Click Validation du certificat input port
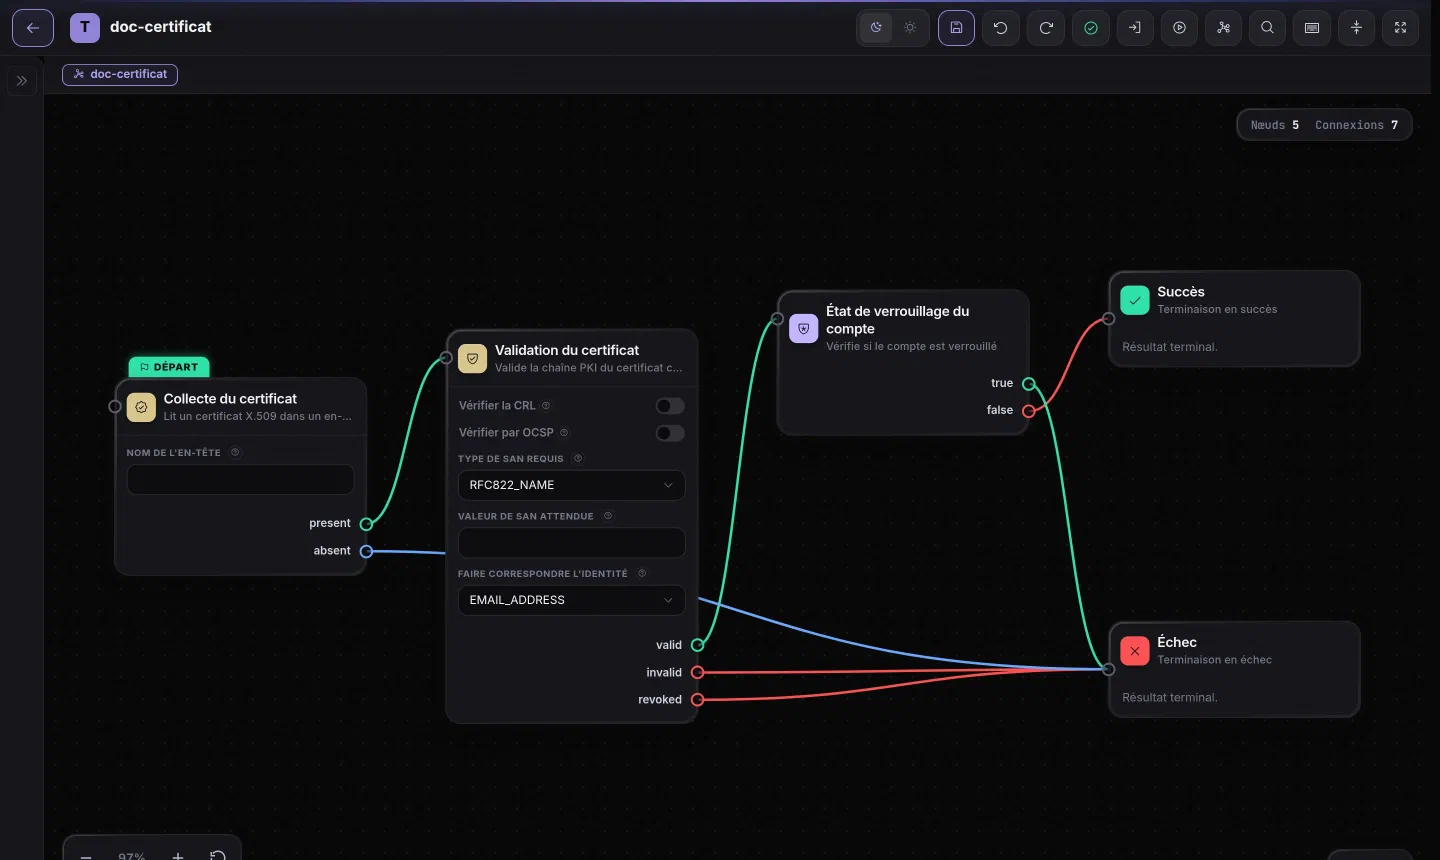This screenshot has height=860, width=1440. point(446,358)
